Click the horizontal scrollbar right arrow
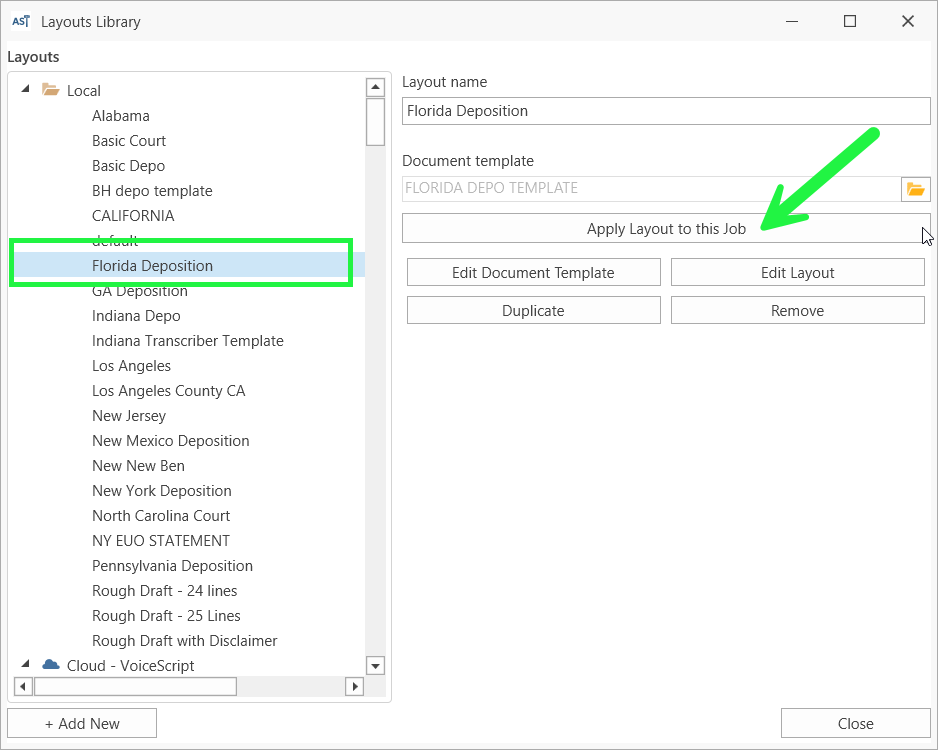This screenshot has width=938, height=750. [354, 686]
